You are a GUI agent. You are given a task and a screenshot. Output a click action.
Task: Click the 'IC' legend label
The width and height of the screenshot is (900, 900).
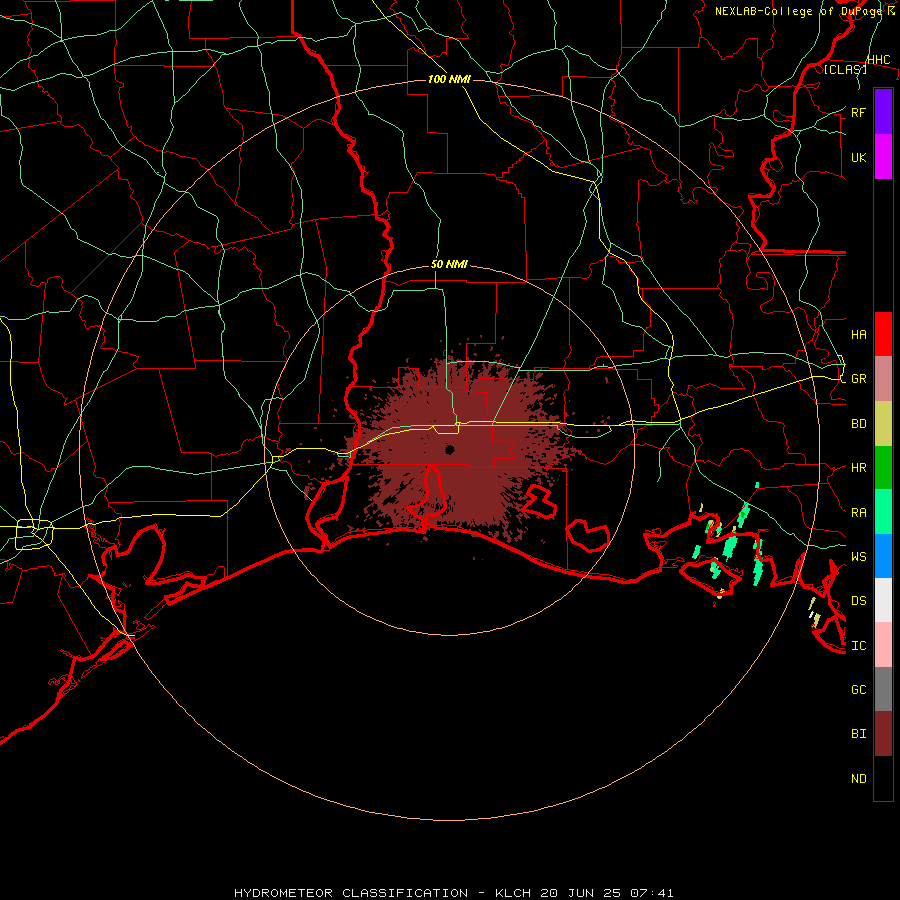(x=858, y=646)
